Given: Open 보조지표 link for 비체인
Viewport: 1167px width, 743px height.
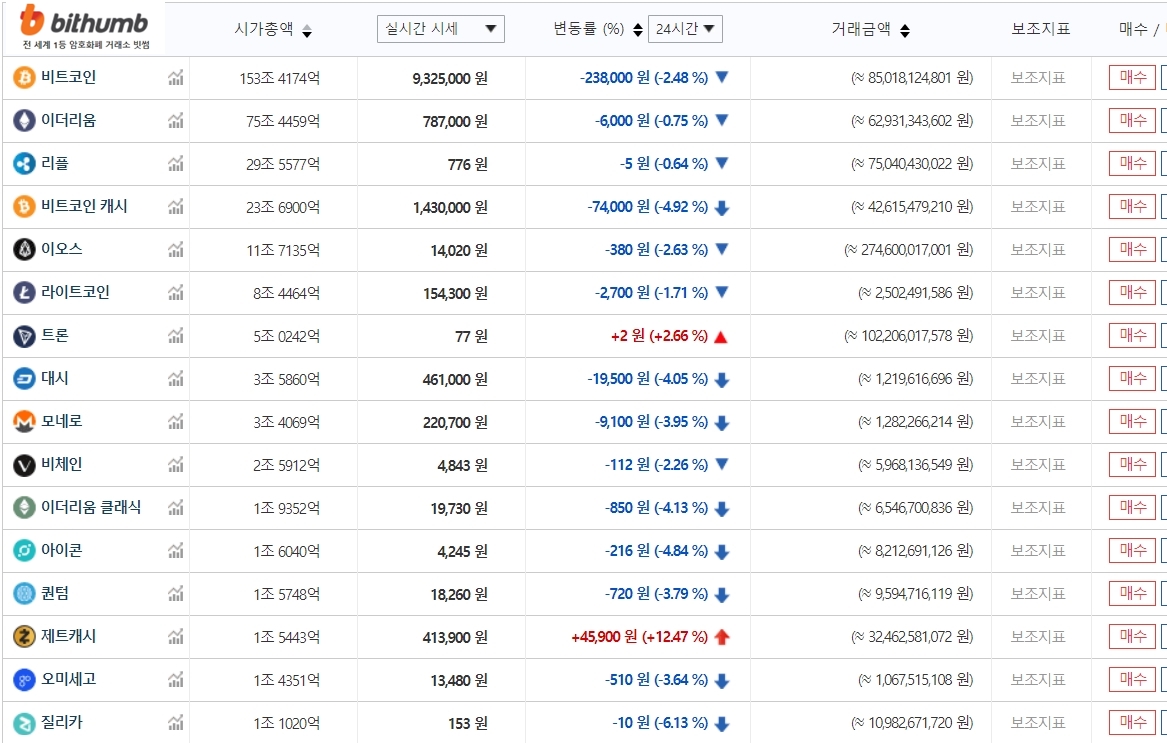Looking at the screenshot, I should tap(1038, 465).
